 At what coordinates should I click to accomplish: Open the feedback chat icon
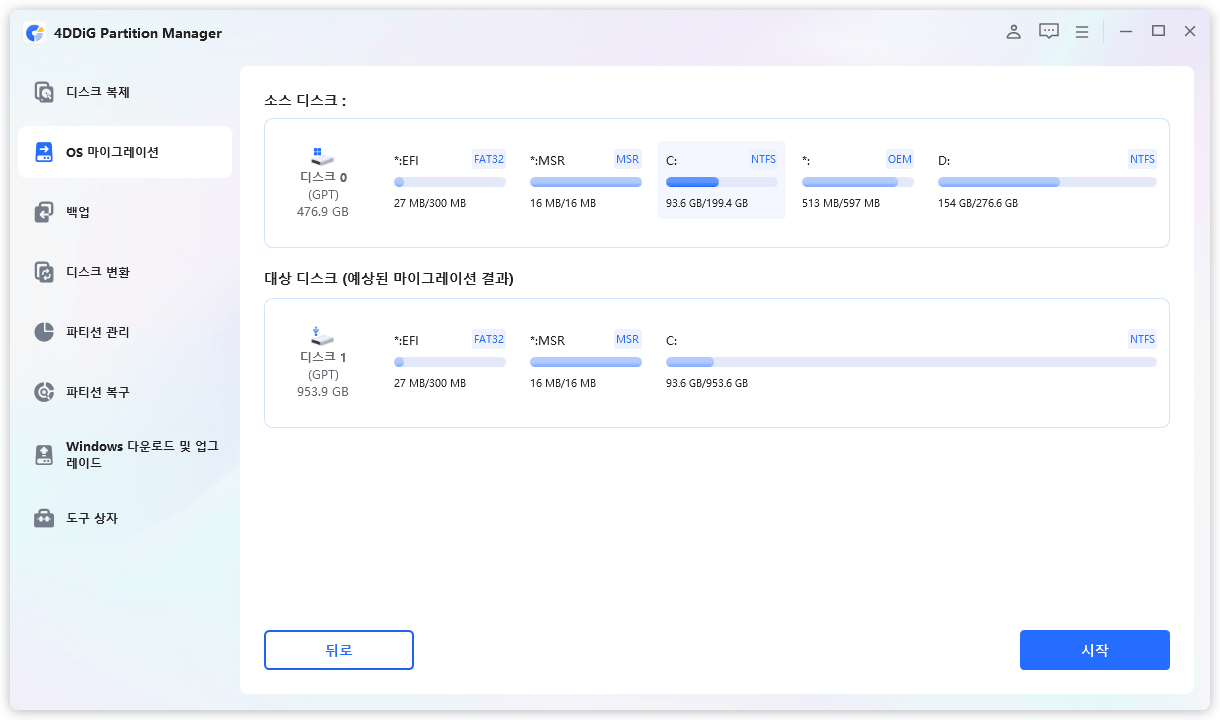(x=1047, y=31)
